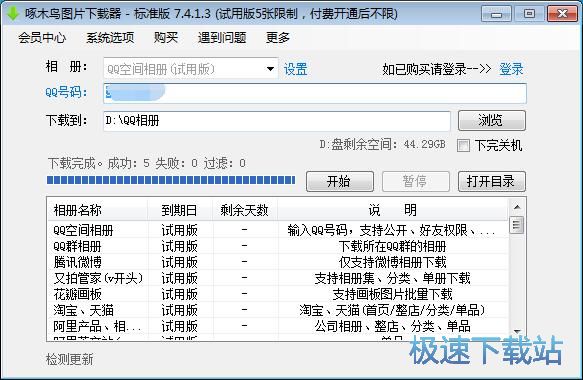Open the 更多 menu
The image size is (583, 380).
[x=278, y=38]
